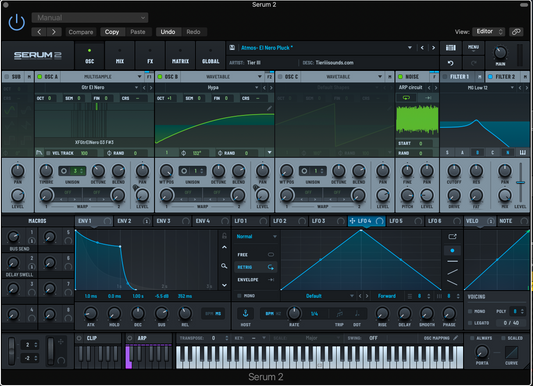Select the LFO 1 tab

[250, 221]
